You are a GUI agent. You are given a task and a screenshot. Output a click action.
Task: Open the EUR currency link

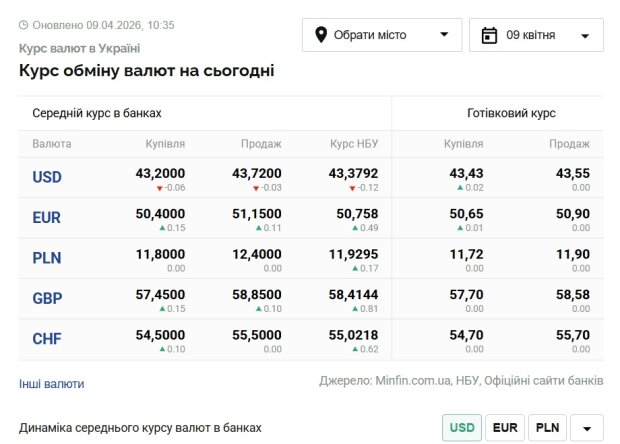click(47, 217)
